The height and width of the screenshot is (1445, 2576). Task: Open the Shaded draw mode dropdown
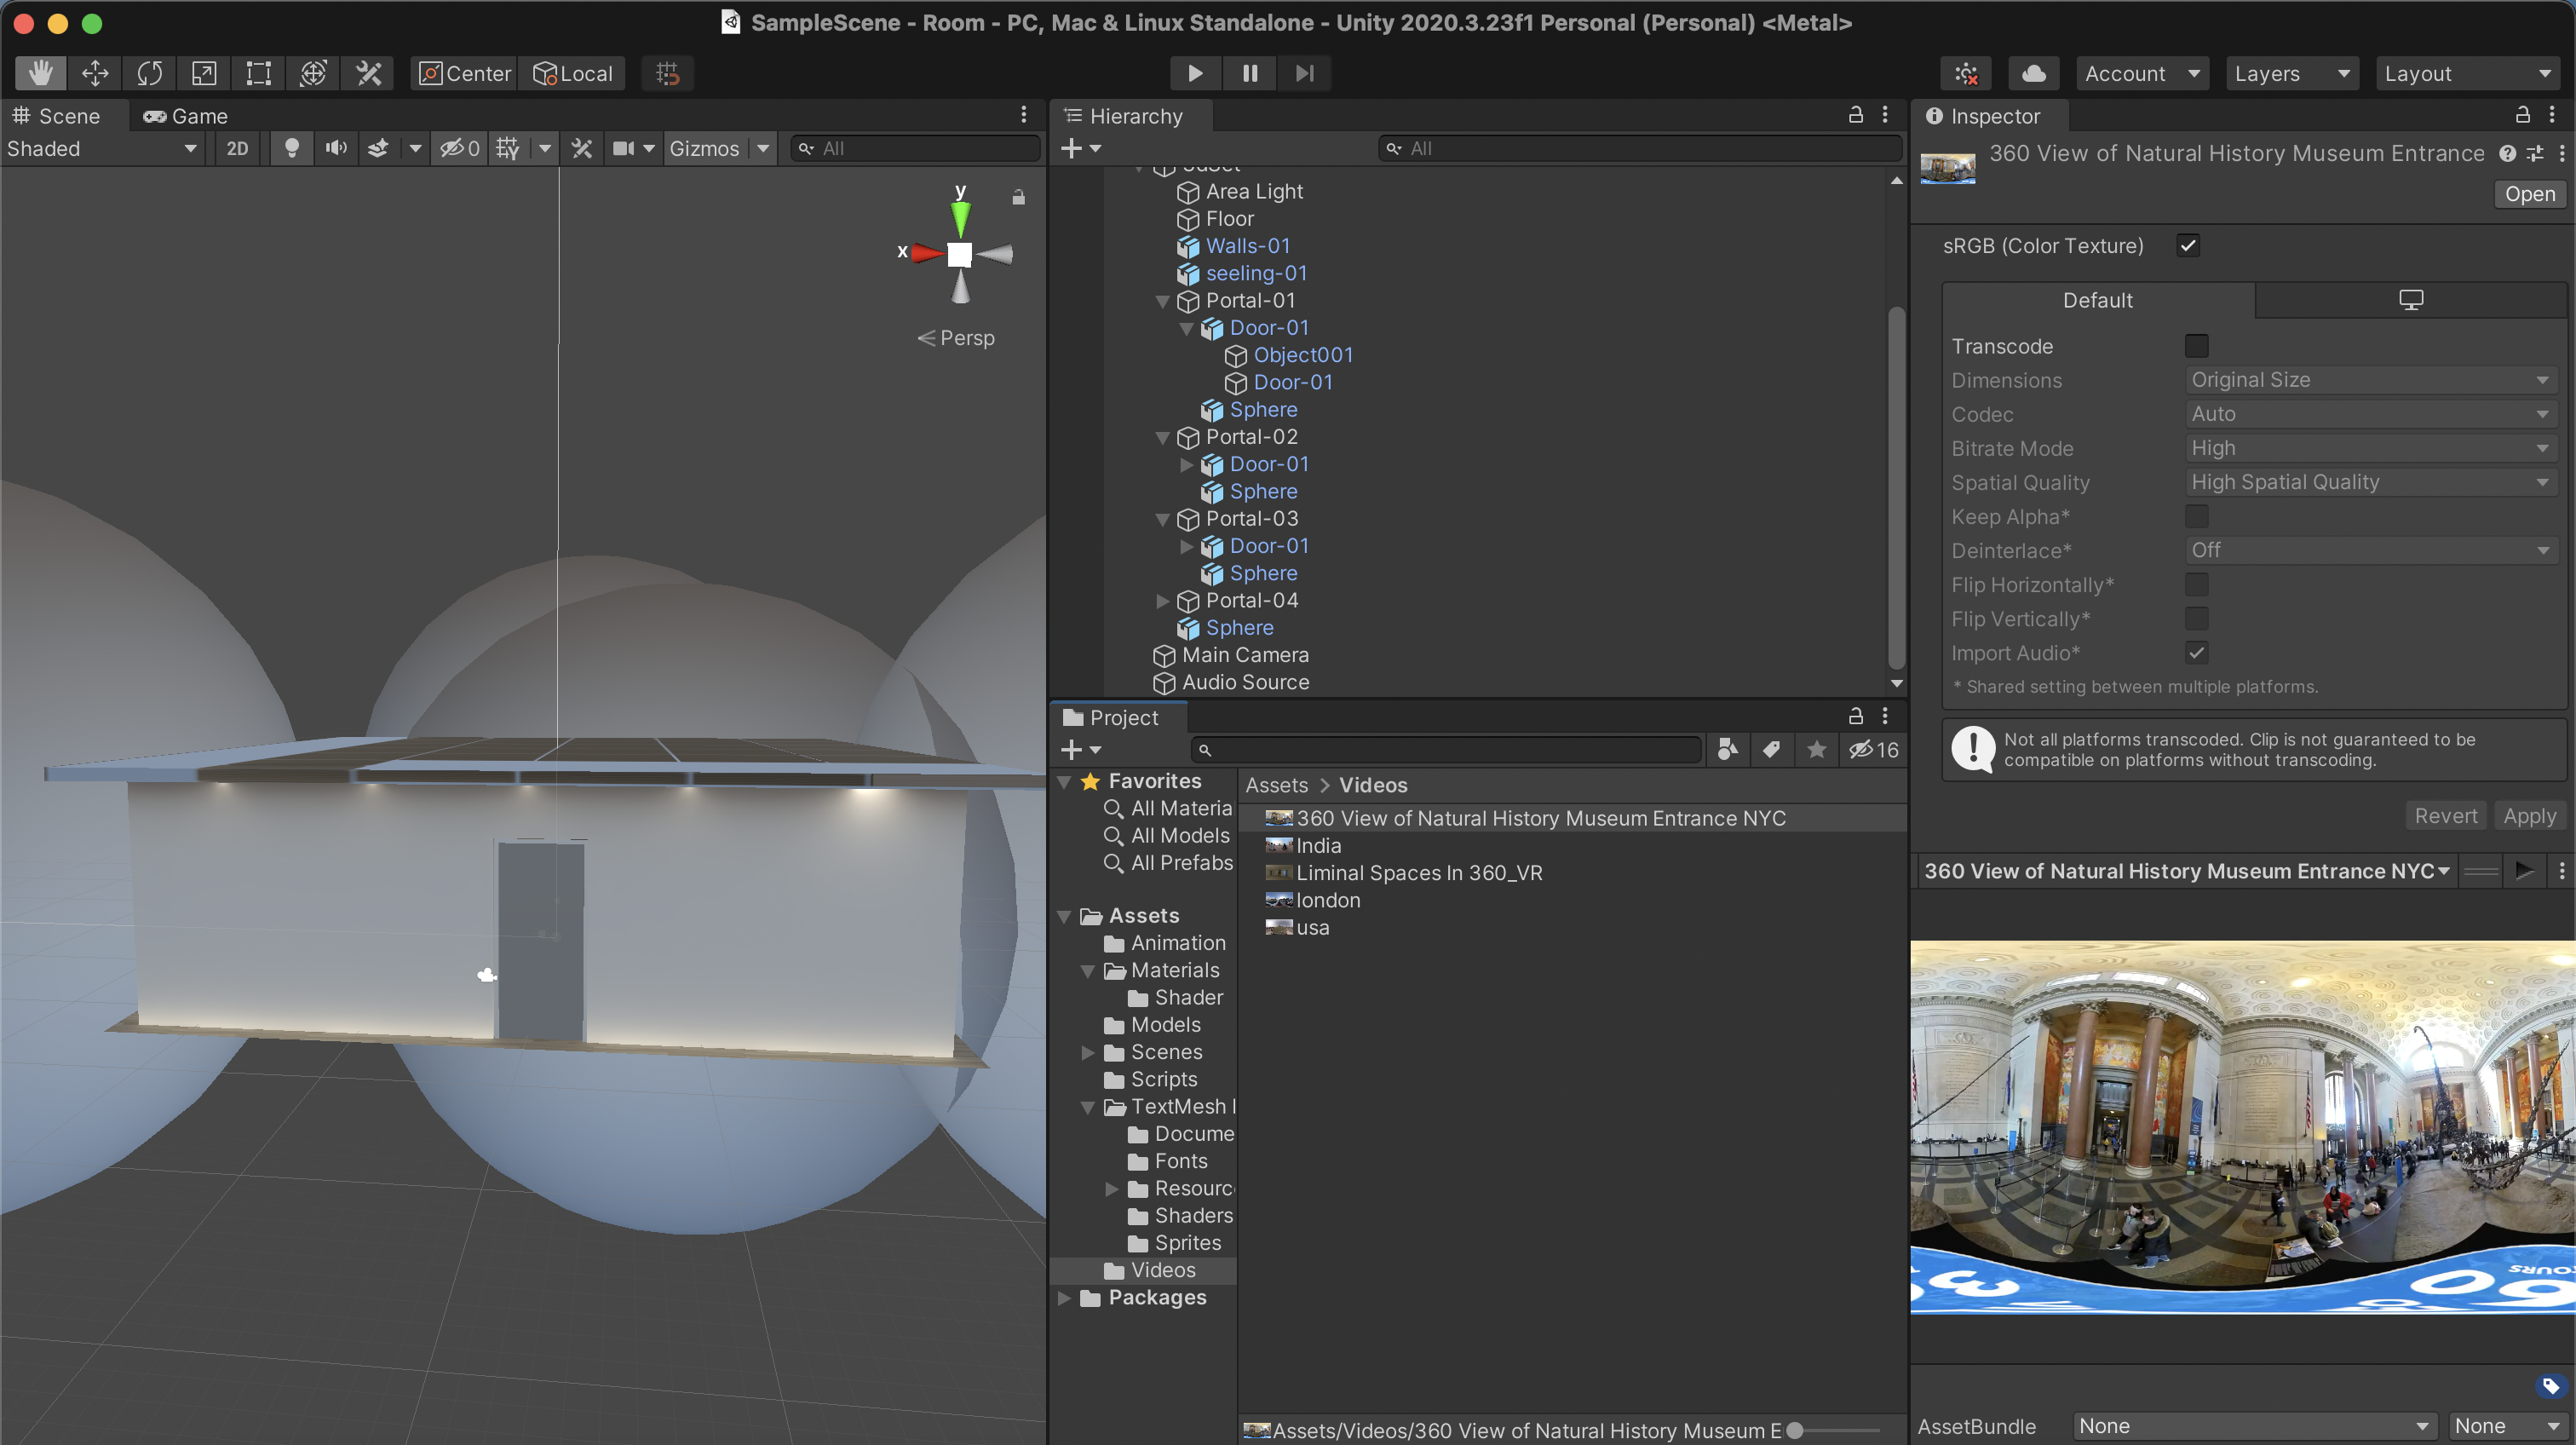(x=101, y=148)
